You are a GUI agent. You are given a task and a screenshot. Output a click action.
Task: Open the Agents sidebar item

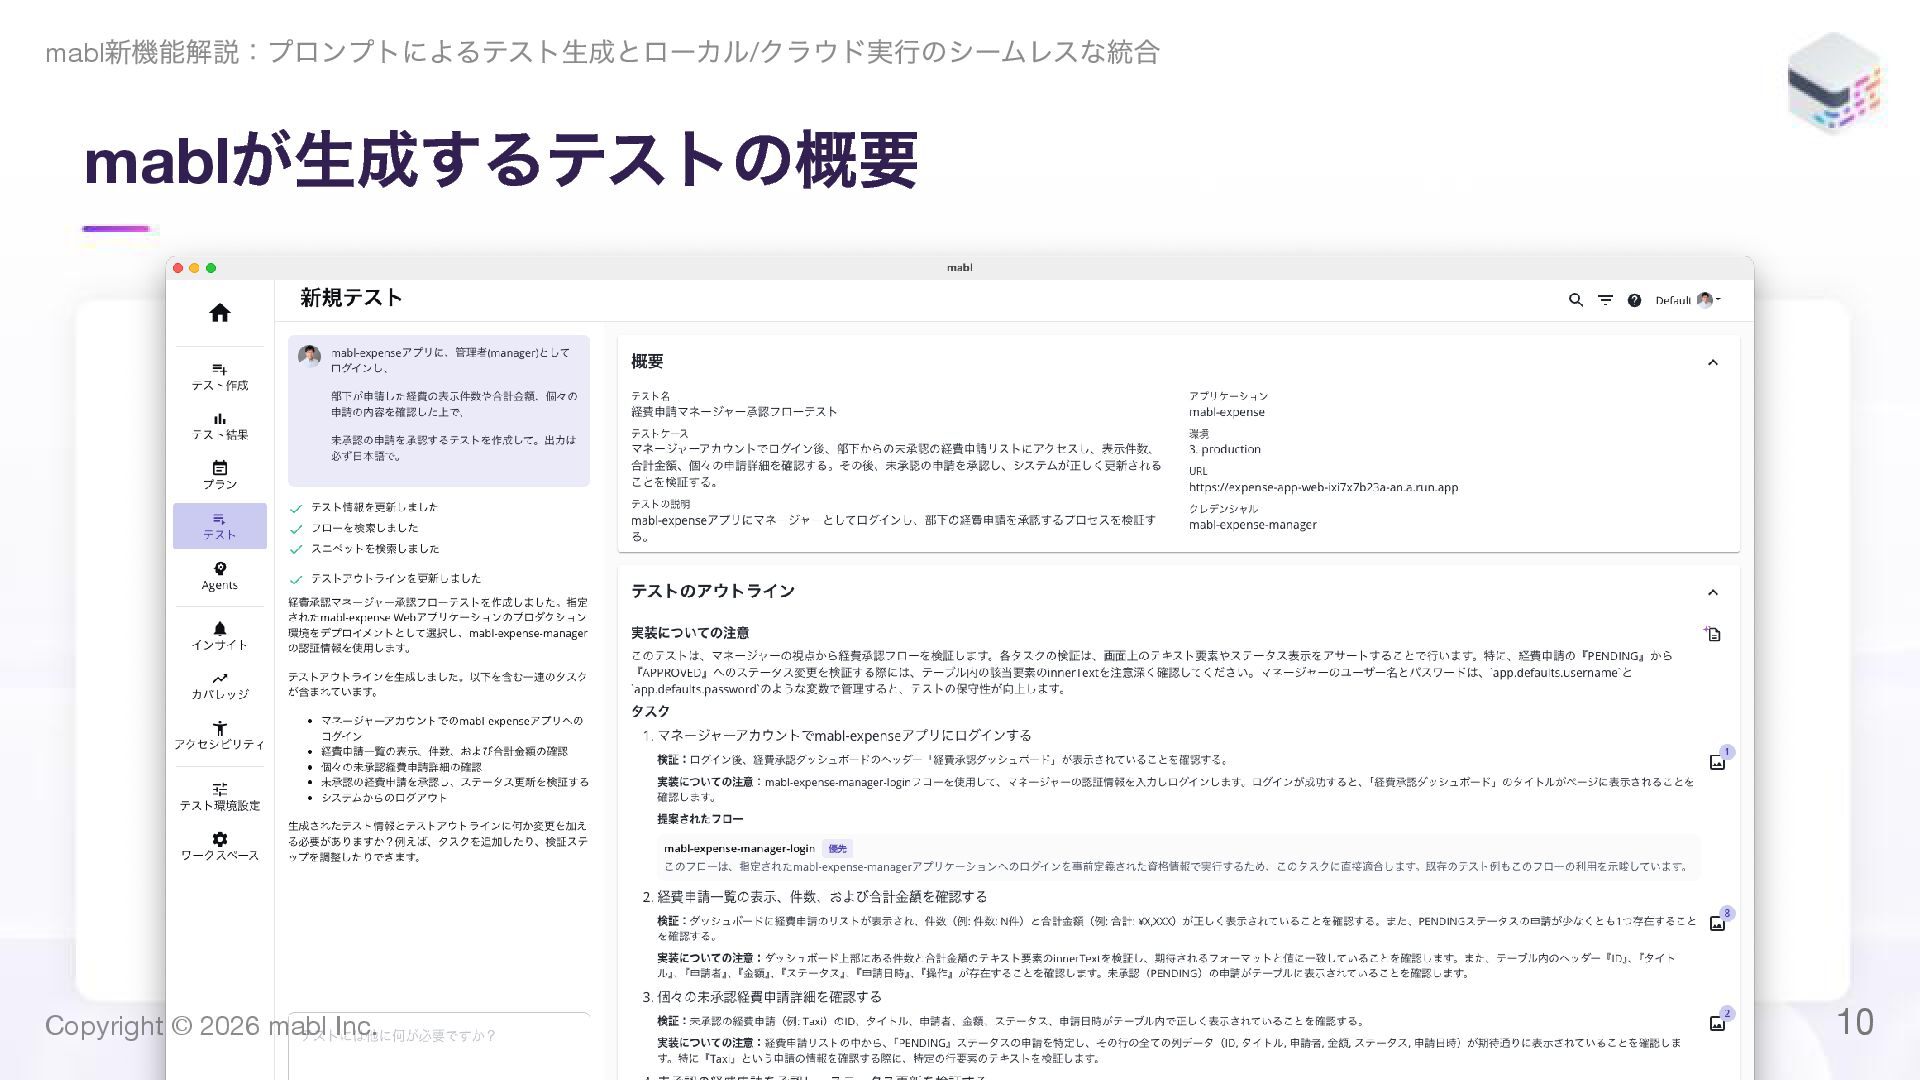(220, 576)
